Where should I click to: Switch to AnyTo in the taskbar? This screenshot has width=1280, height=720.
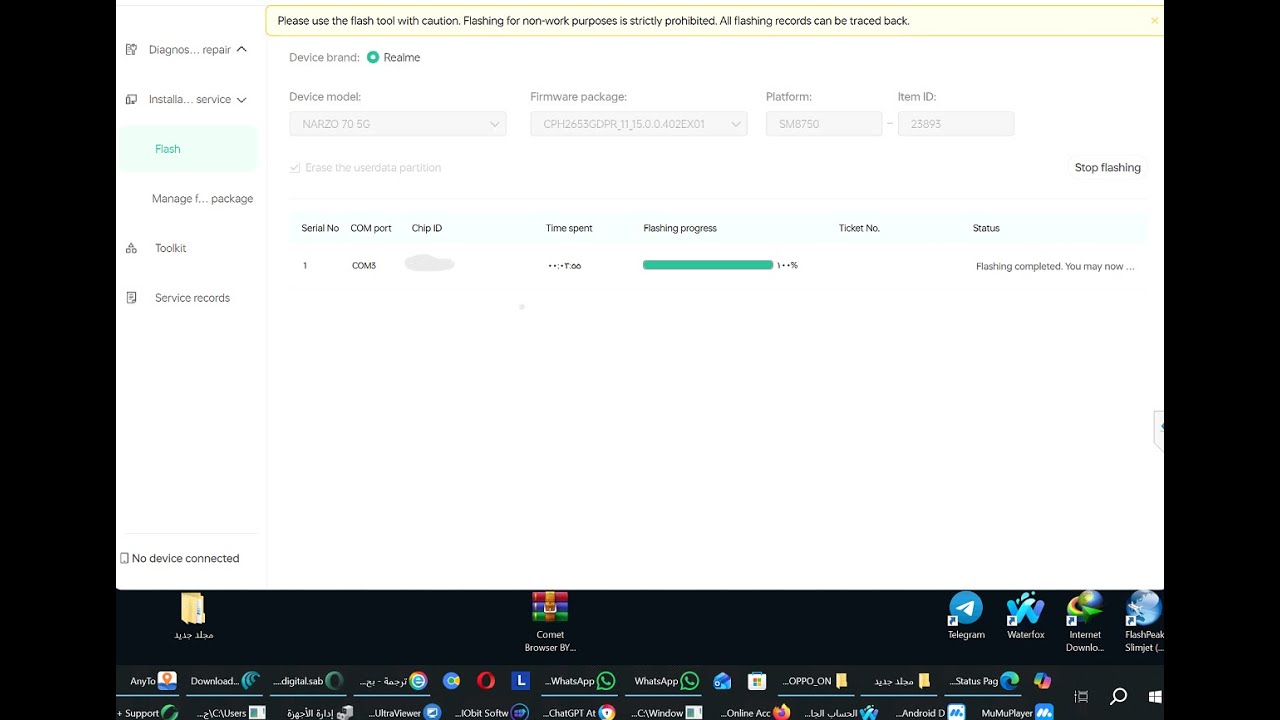pos(153,681)
